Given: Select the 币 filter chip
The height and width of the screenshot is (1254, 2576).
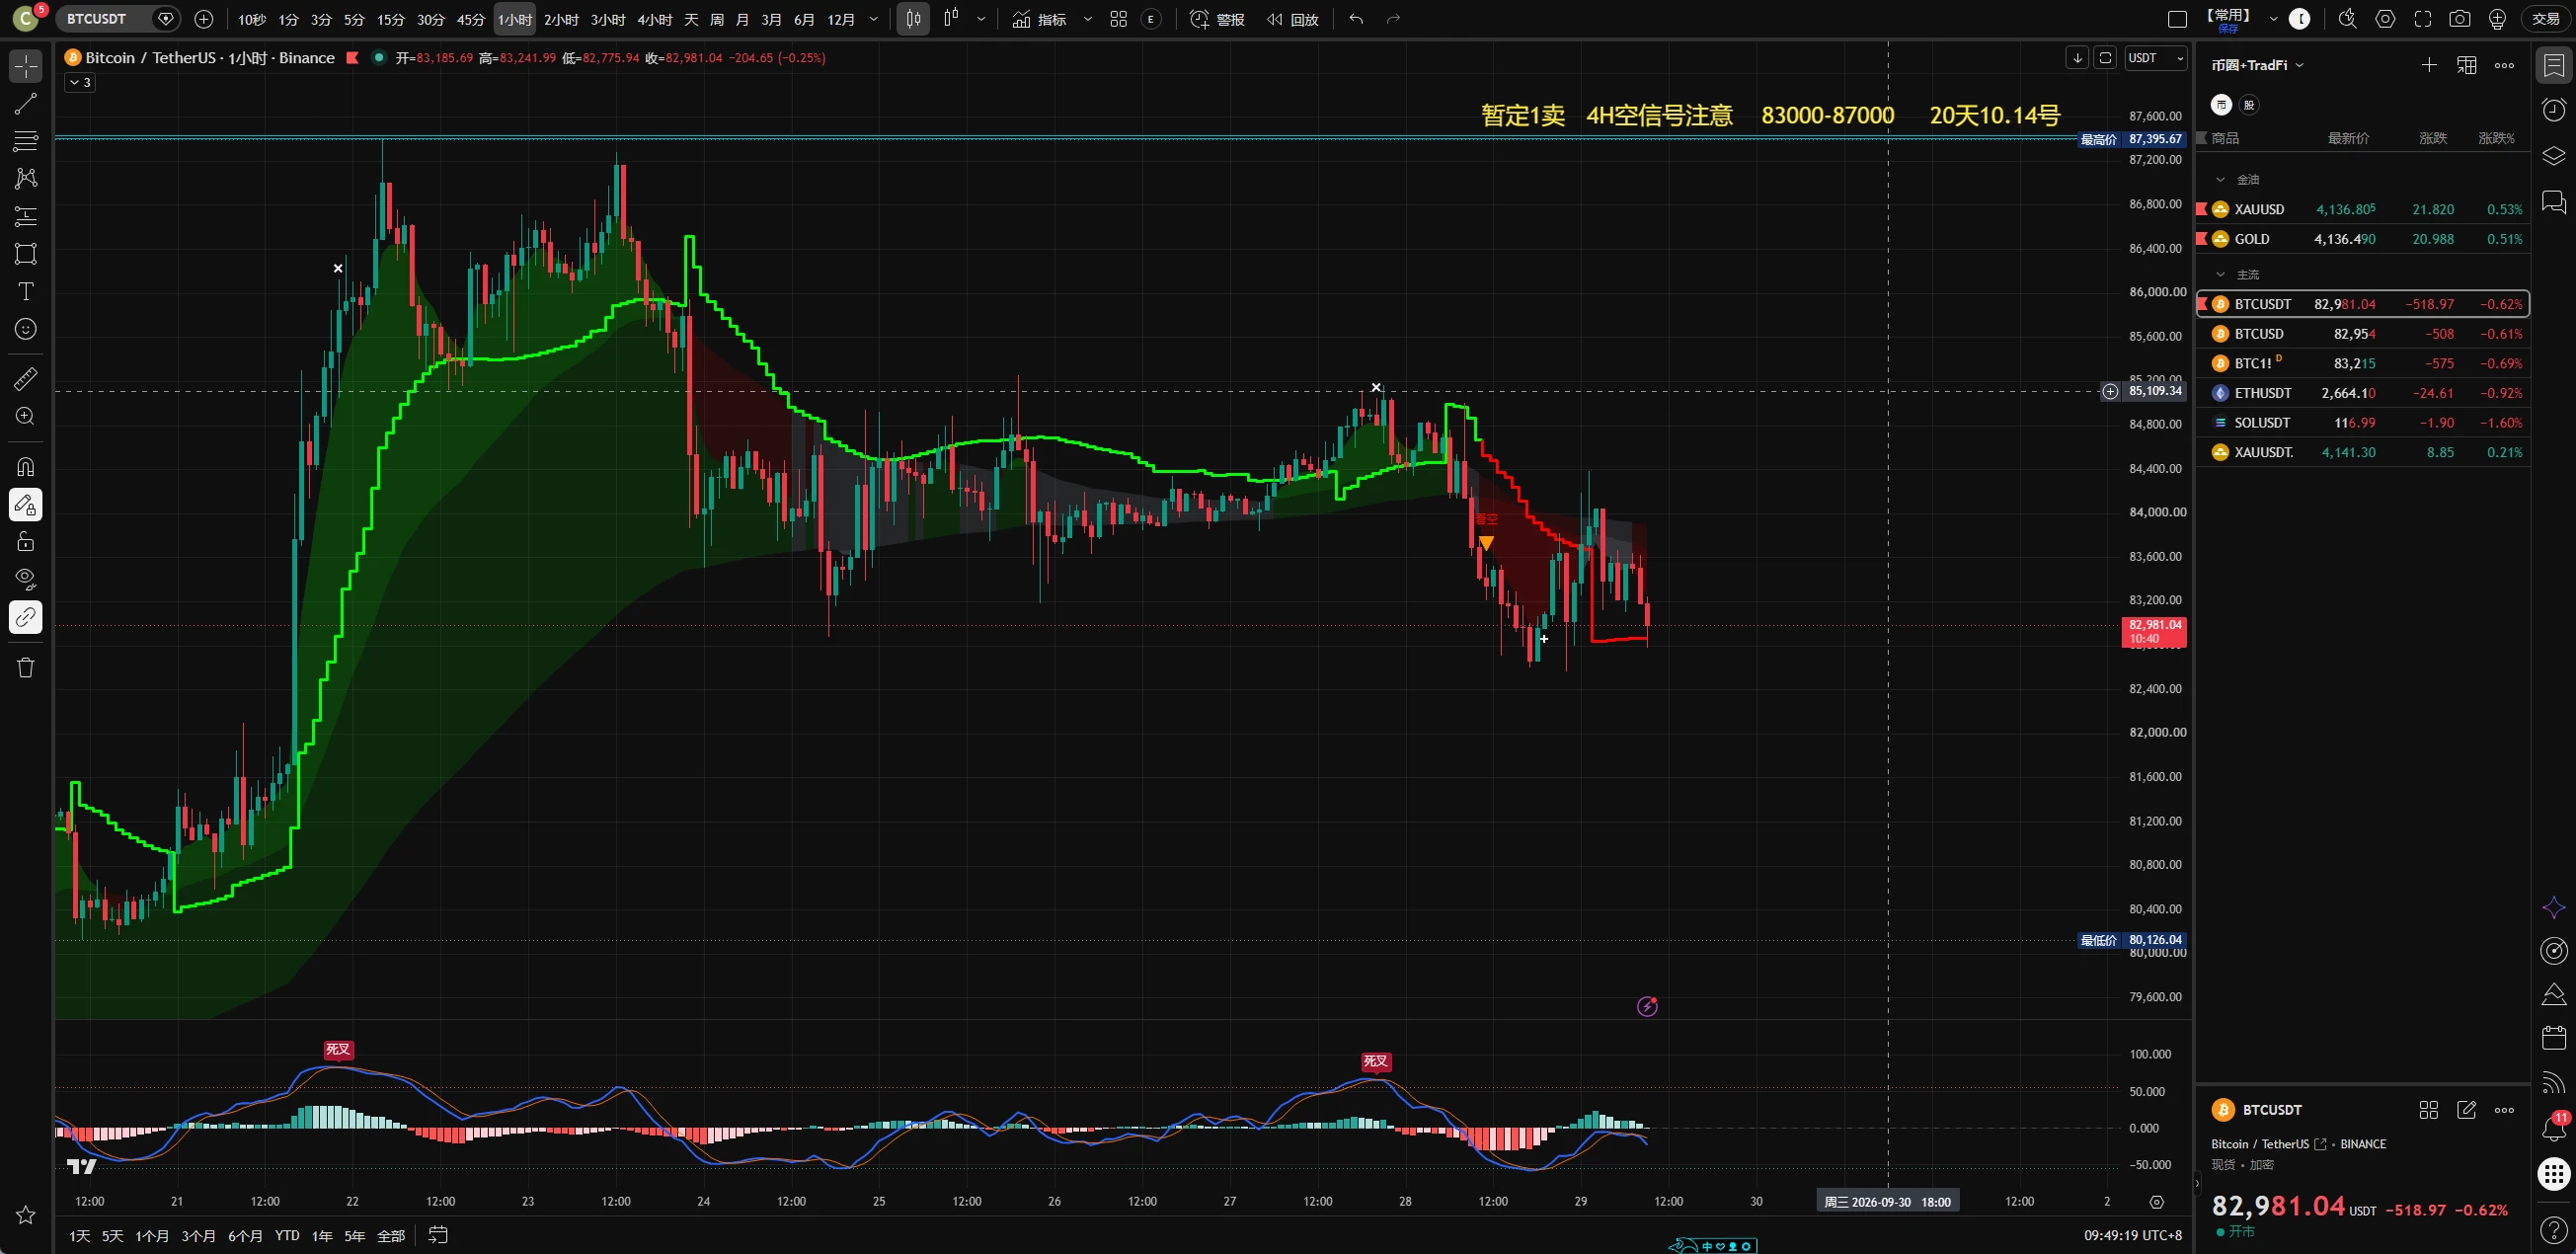Looking at the screenshot, I should [x=2221, y=105].
